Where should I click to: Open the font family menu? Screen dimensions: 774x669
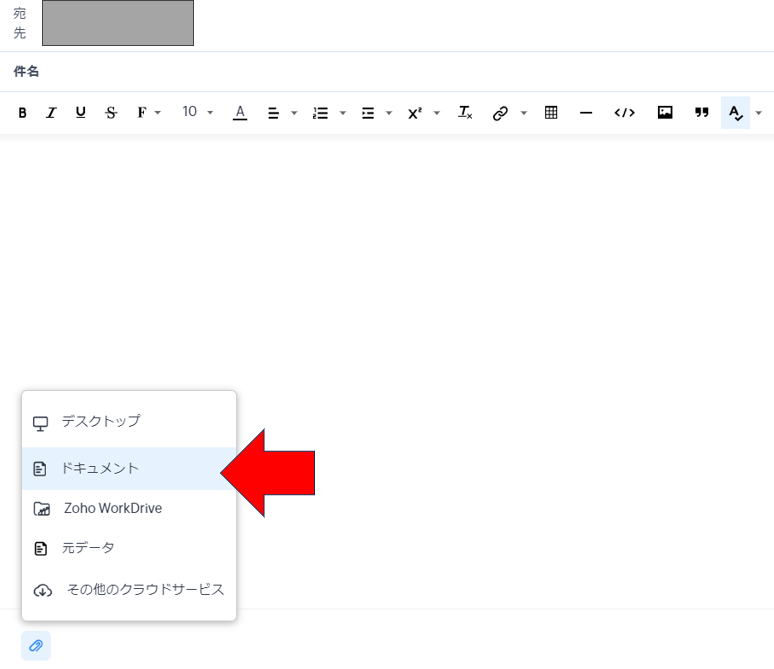pyautogui.click(x=148, y=113)
